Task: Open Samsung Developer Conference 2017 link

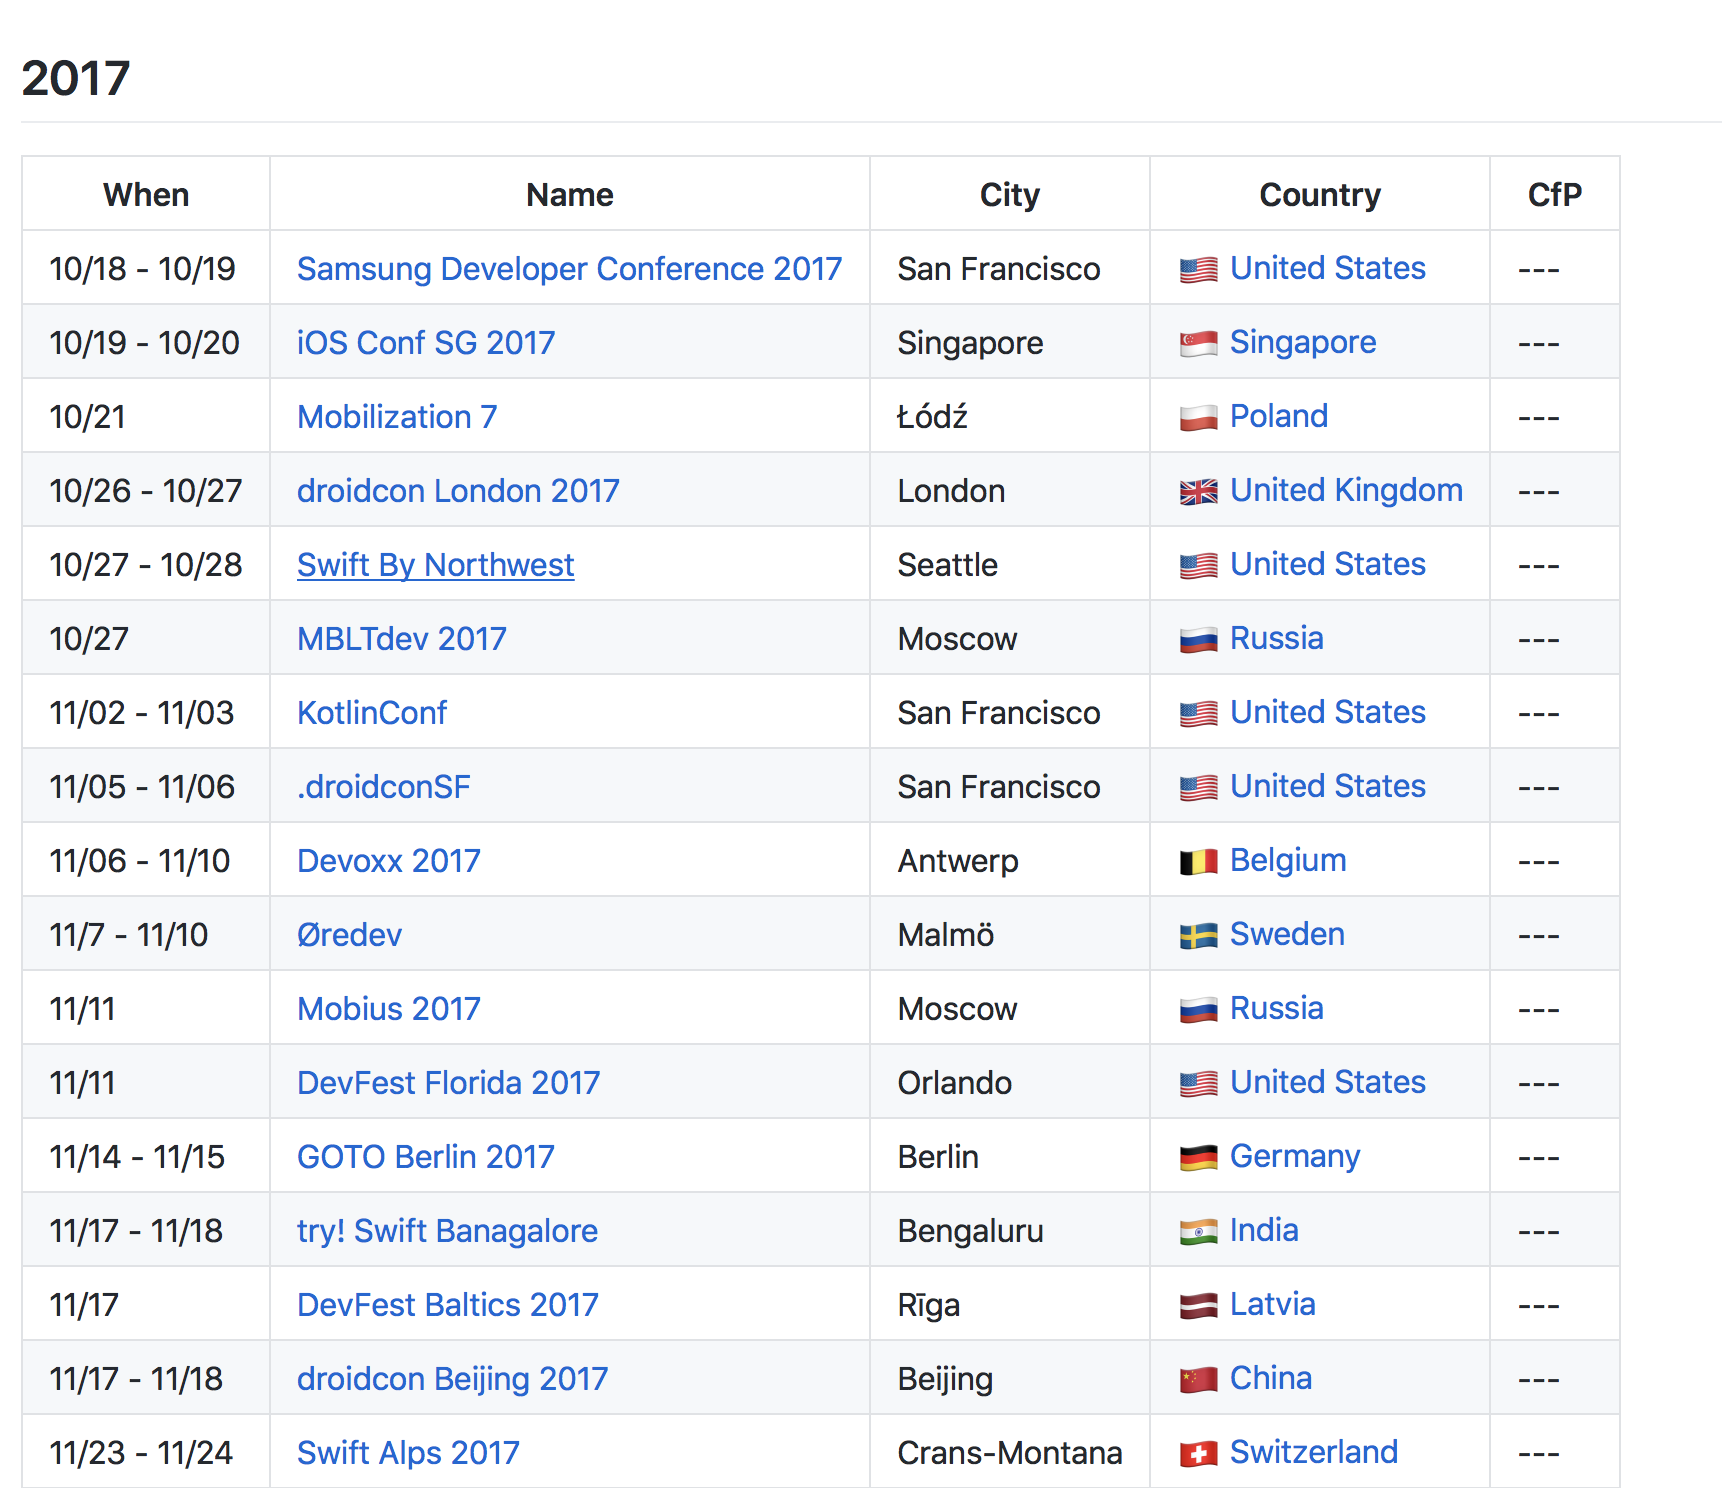Action: [569, 268]
